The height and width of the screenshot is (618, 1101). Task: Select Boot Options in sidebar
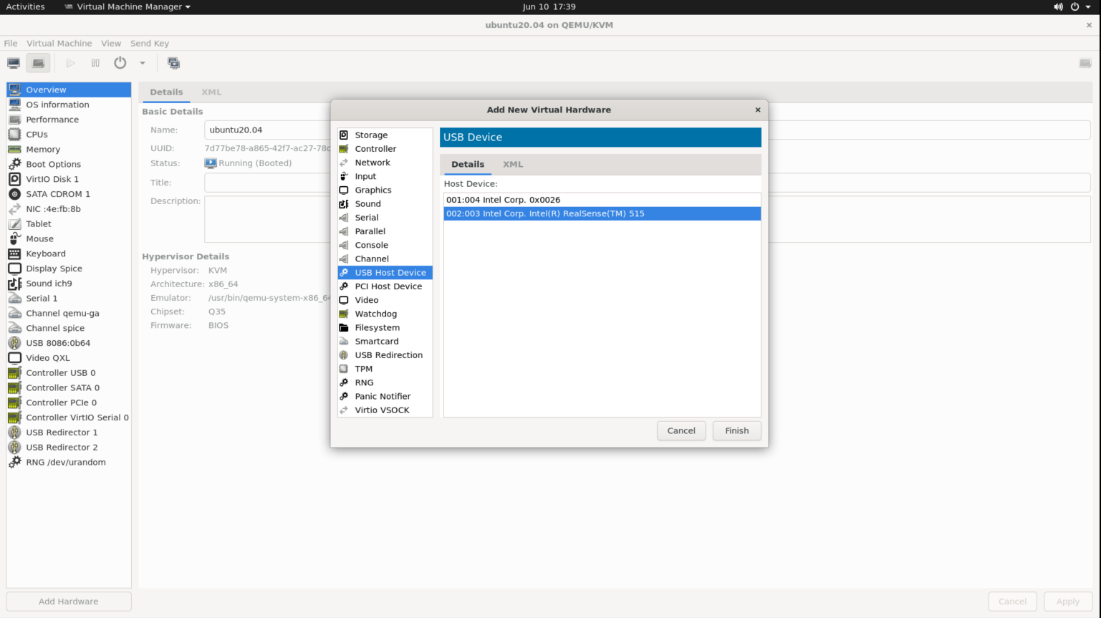click(69, 164)
